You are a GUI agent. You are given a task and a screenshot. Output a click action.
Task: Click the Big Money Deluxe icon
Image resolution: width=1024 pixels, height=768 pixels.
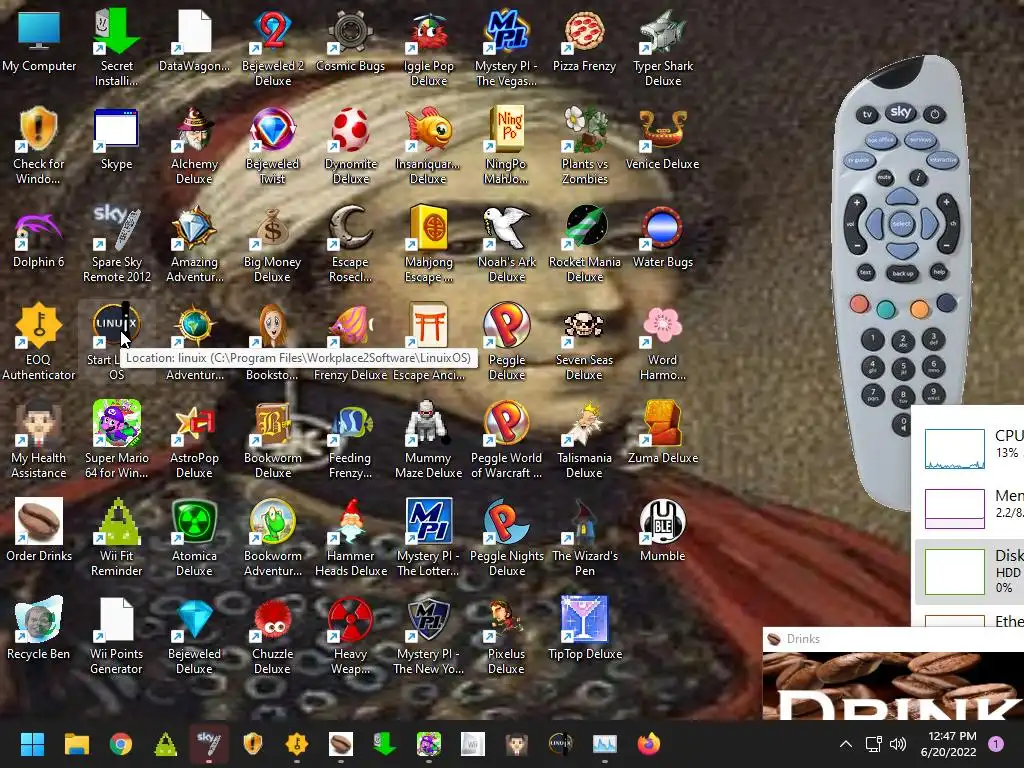[272, 245]
